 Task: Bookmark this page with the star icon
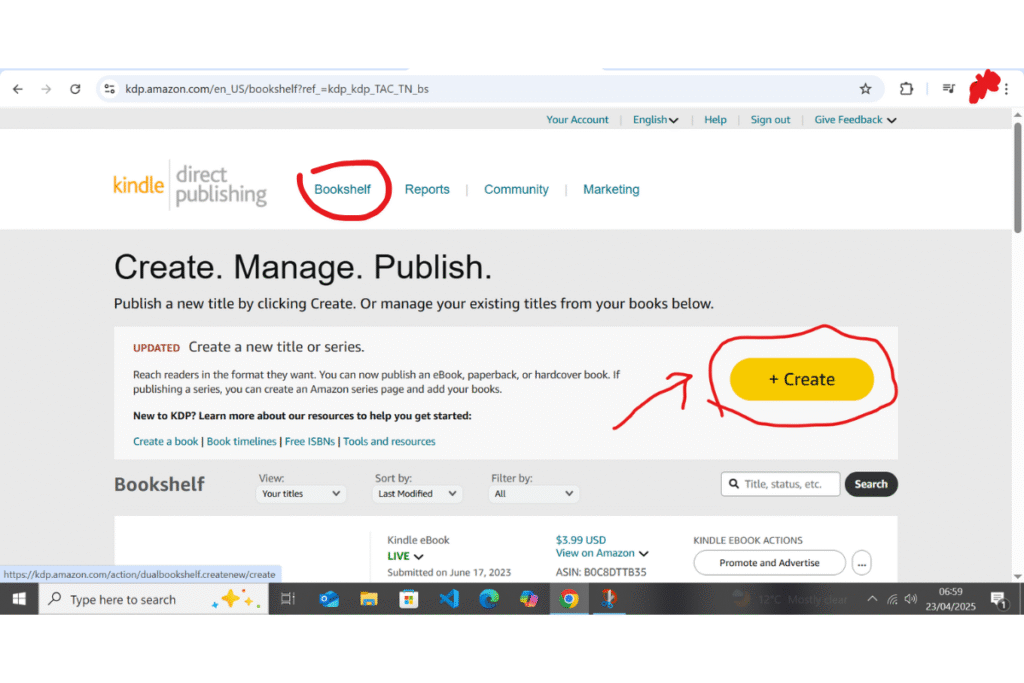coord(865,89)
